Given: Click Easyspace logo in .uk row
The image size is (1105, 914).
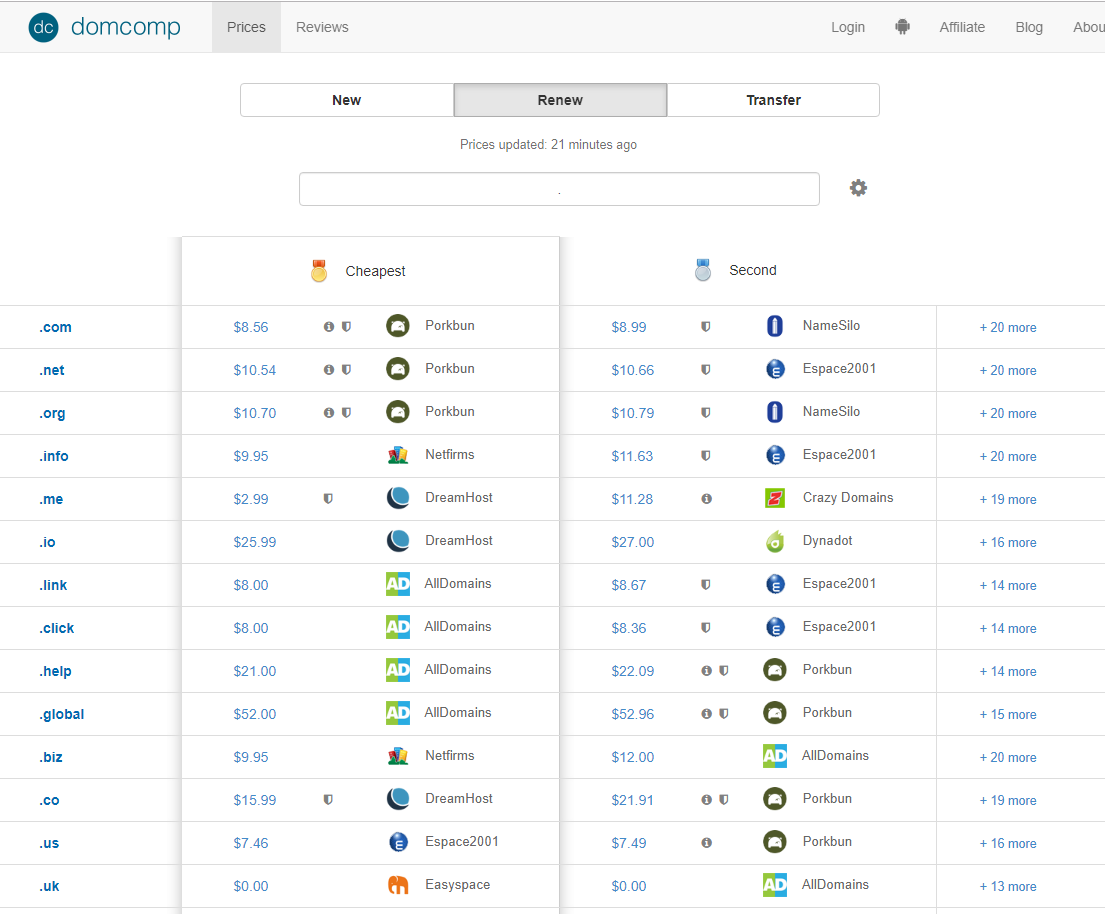Looking at the screenshot, I should (398, 884).
